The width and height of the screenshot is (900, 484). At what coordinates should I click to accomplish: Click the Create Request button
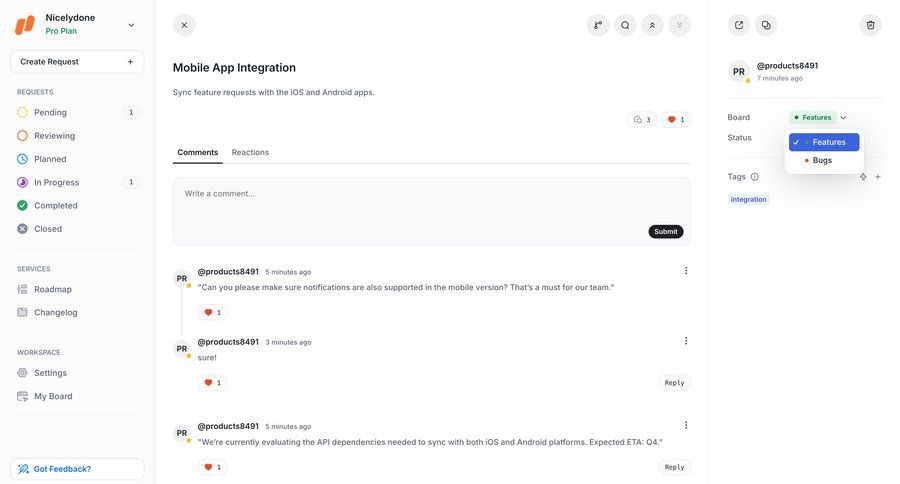coord(77,62)
